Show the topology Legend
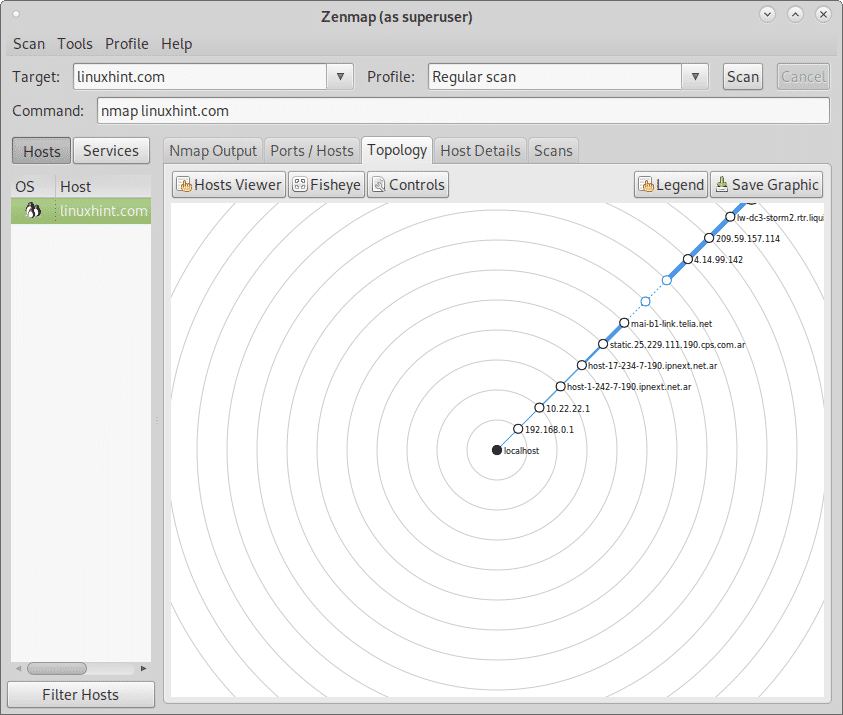Image resolution: width=843 pixels, height=715 pixels. pos(670,185)
